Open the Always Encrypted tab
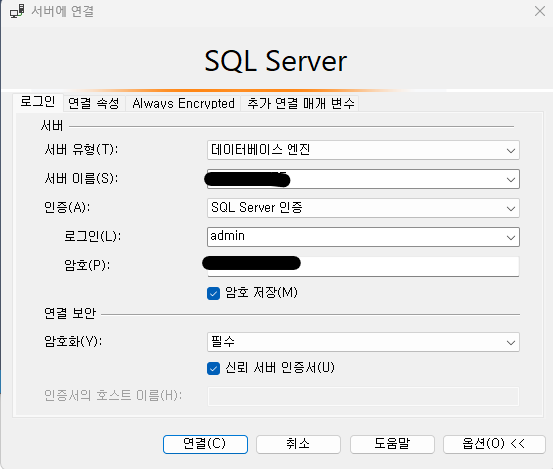Image resolution: width=553 pixels, height=469 pixels. tap(183, 103)
